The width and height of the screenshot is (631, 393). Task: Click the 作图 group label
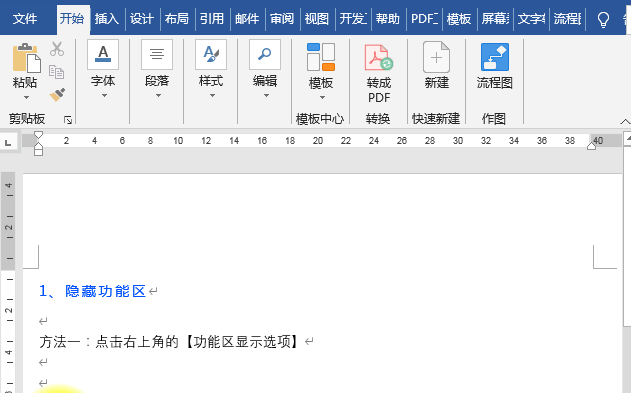494,119
